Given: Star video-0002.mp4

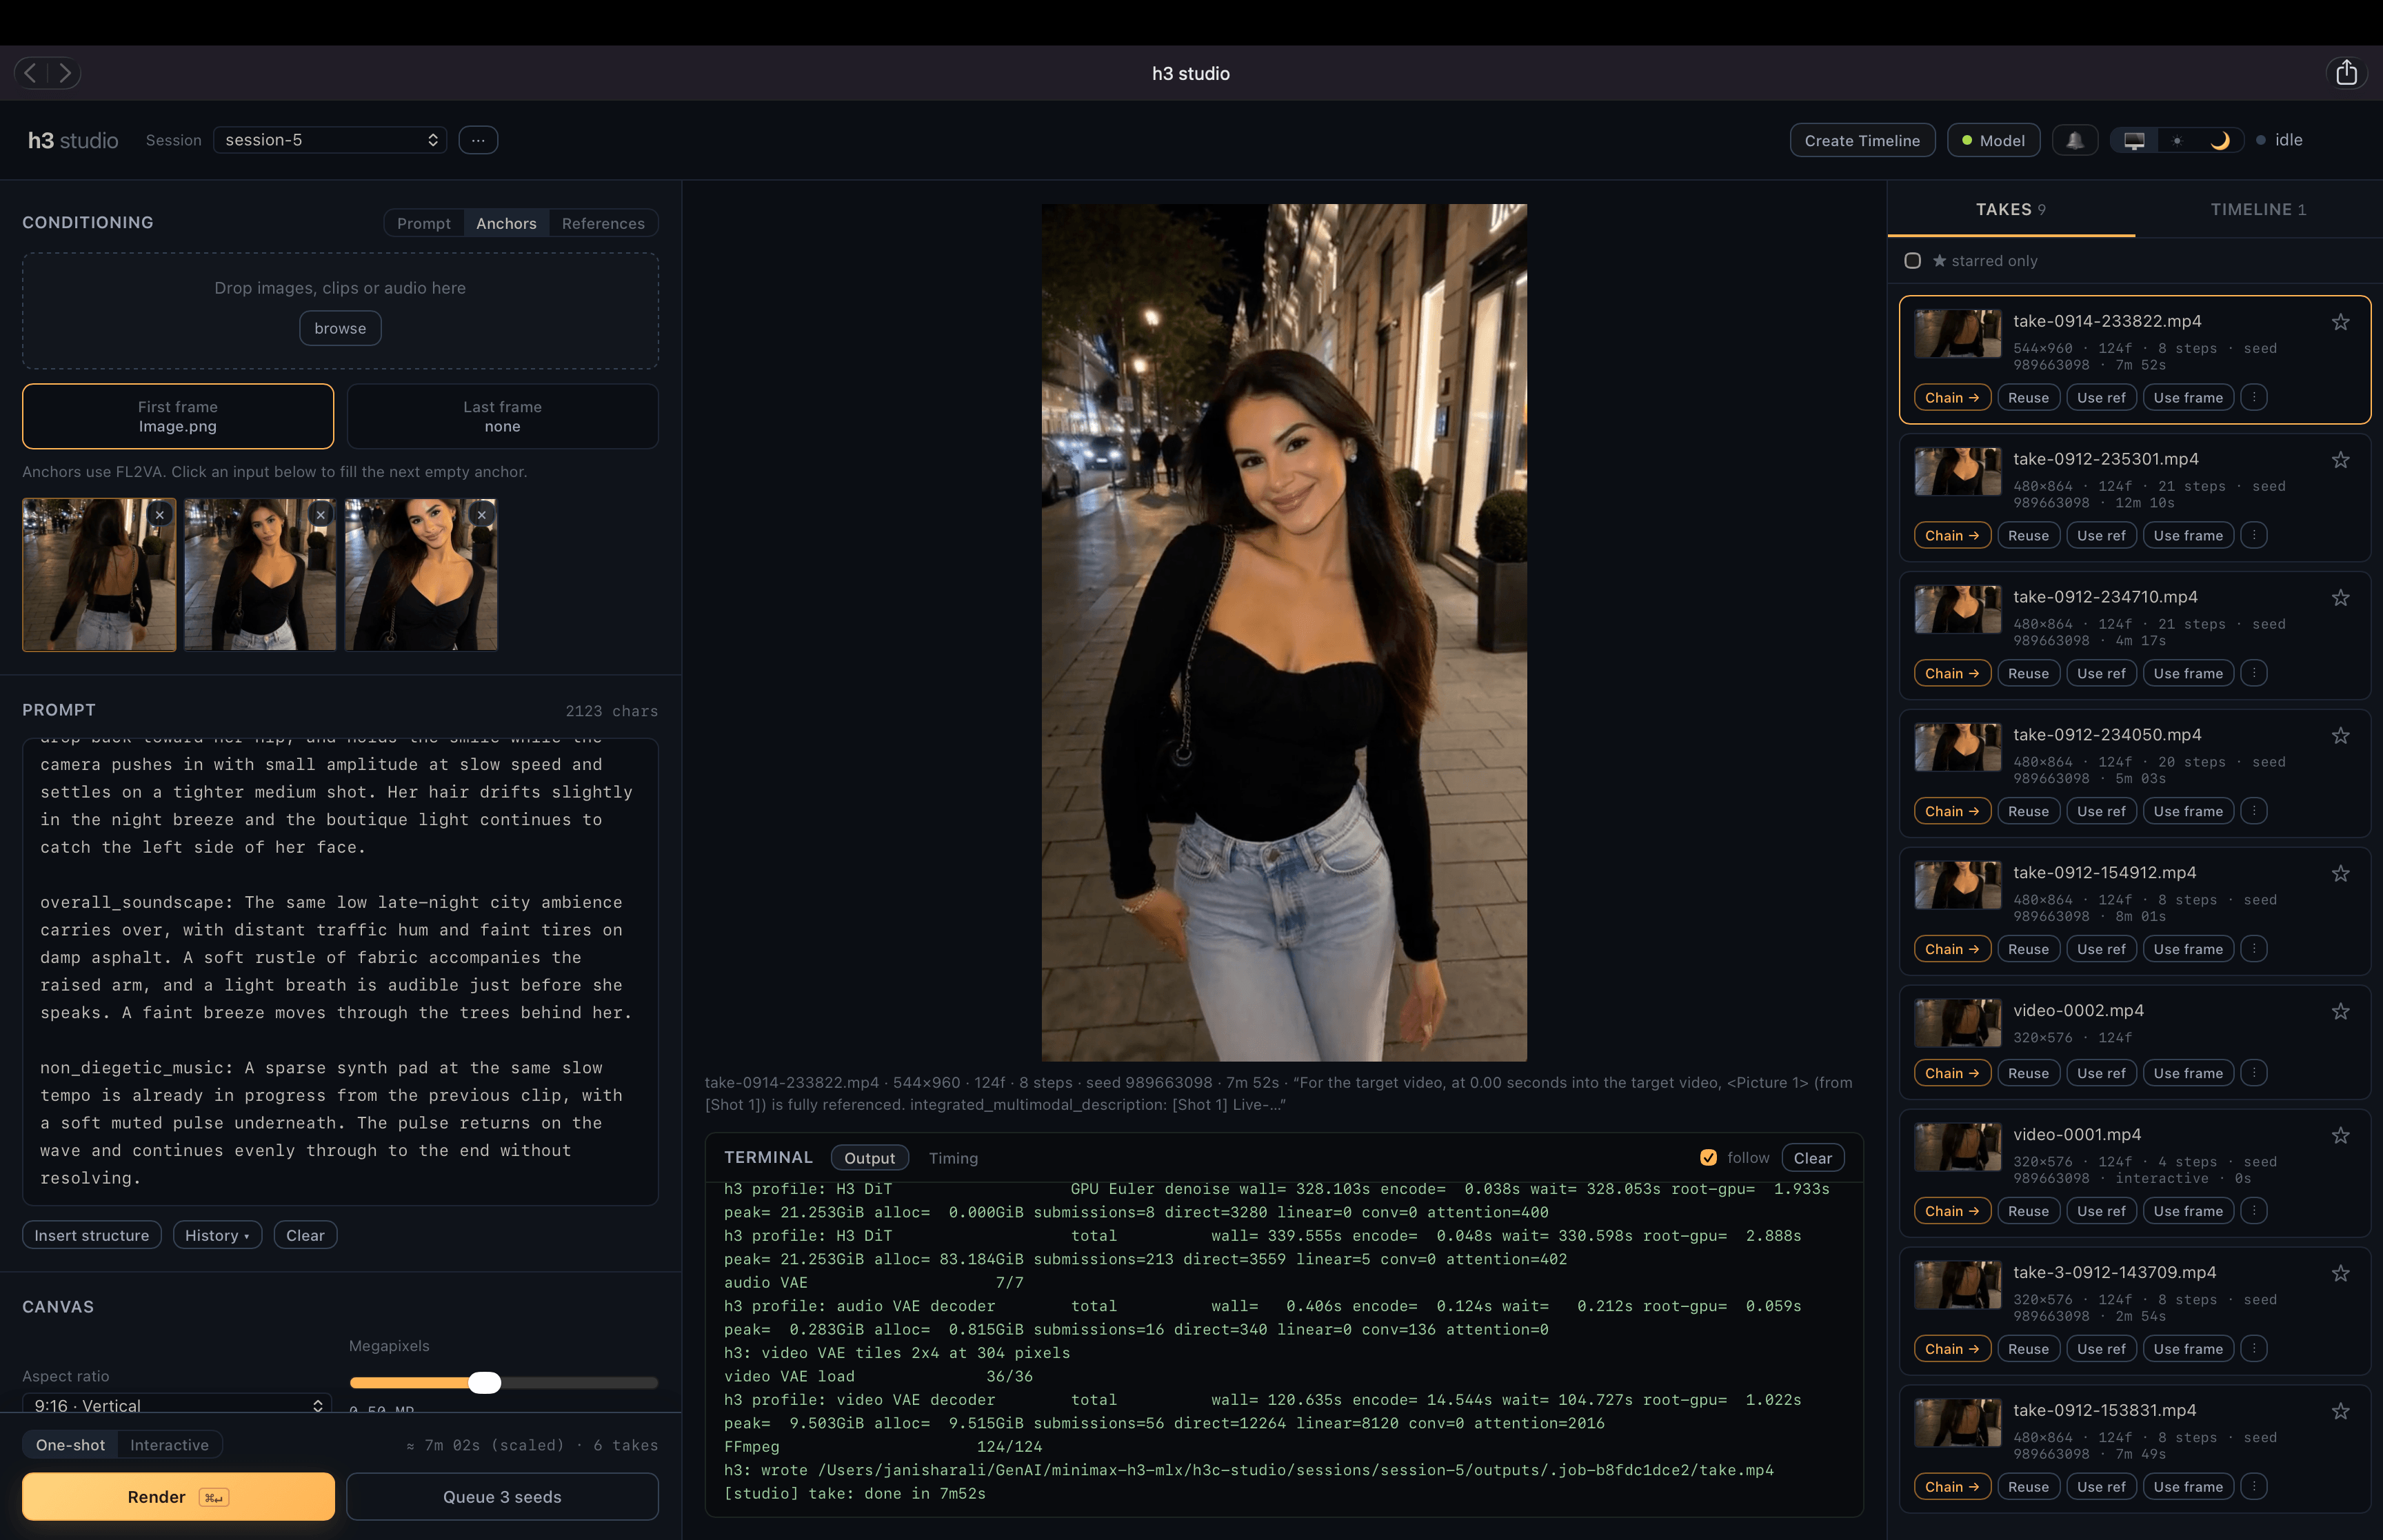Looking at the screenshot, I should click(x=2340, y=1012).
